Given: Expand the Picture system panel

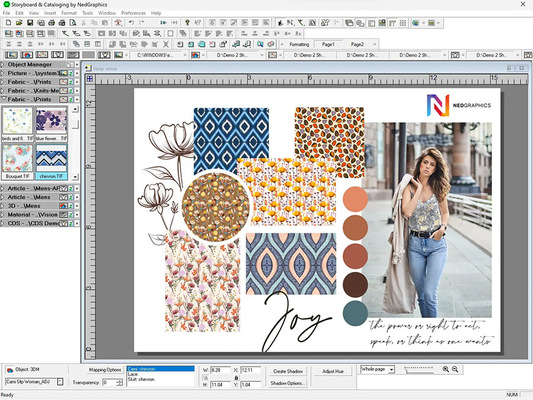Looking at the screenshot, I should point(3,73).
